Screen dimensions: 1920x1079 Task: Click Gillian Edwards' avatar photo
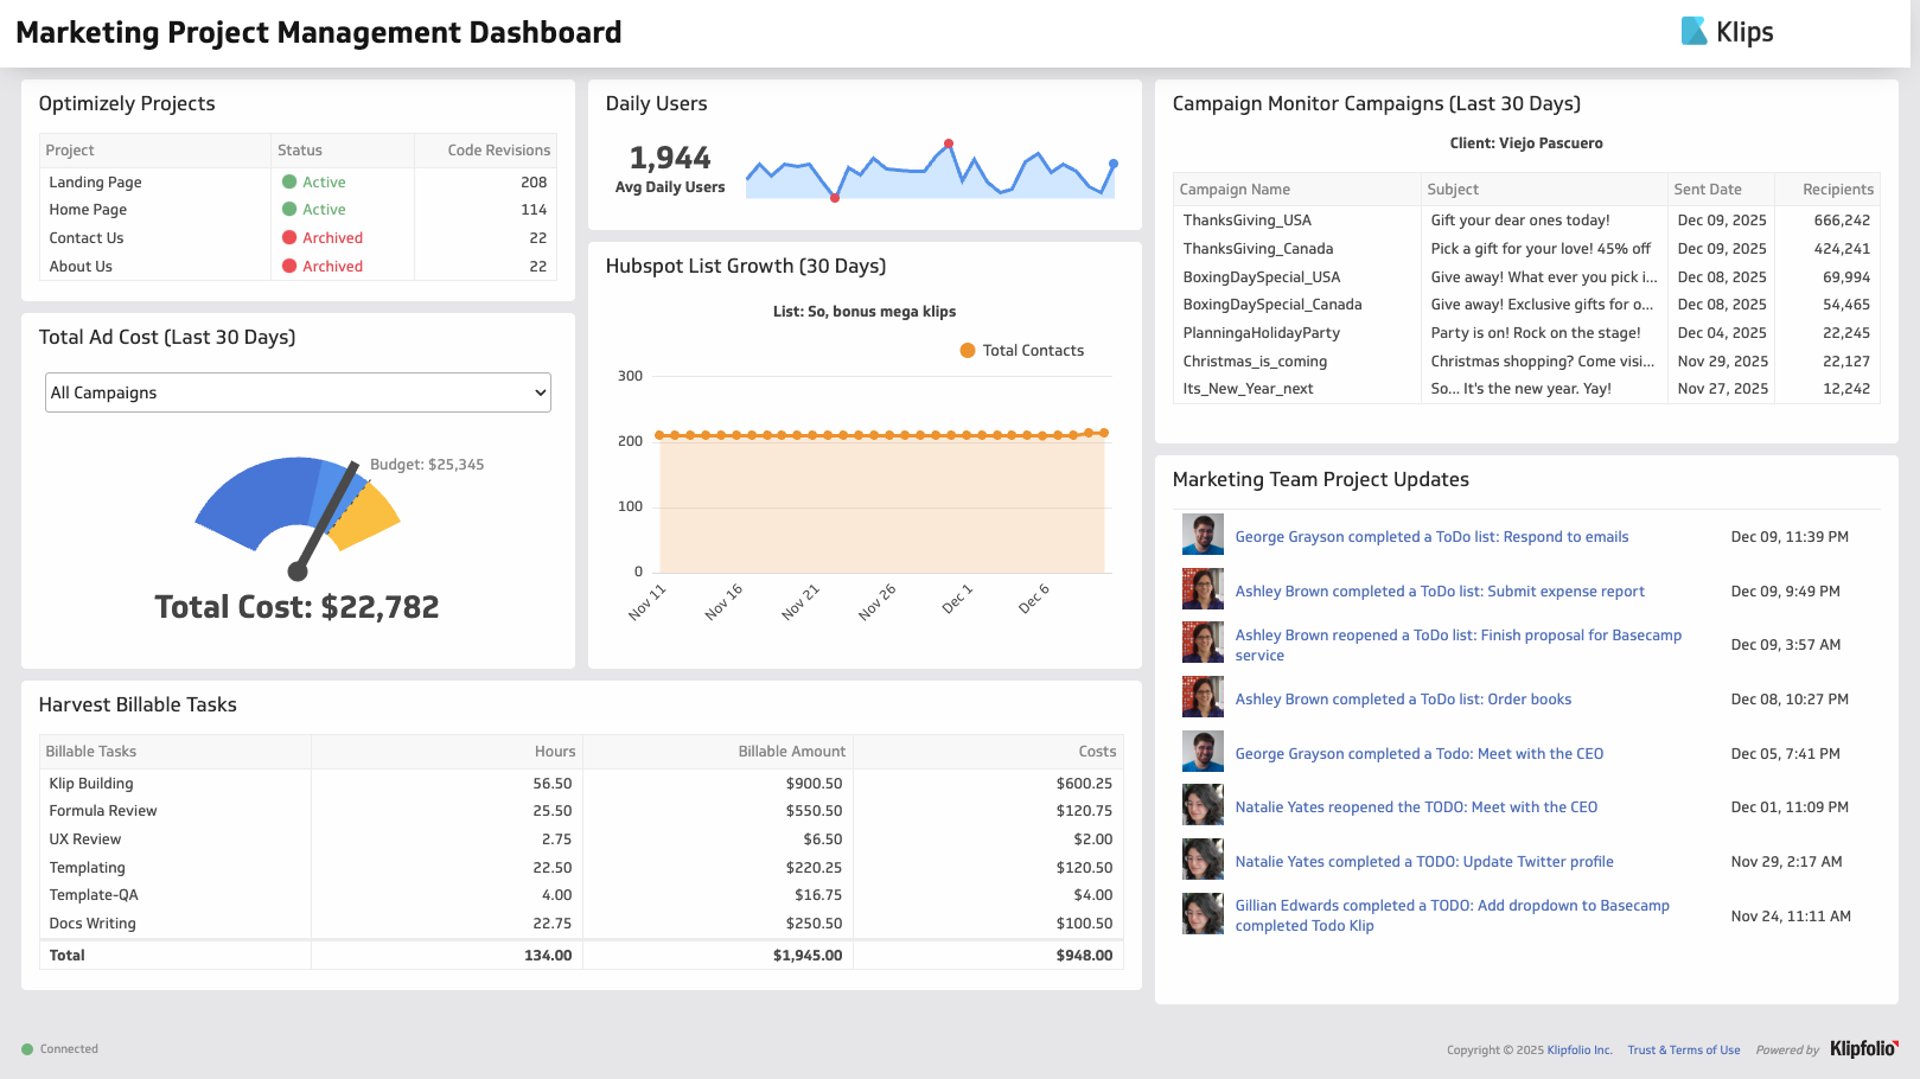(1202, 913)
